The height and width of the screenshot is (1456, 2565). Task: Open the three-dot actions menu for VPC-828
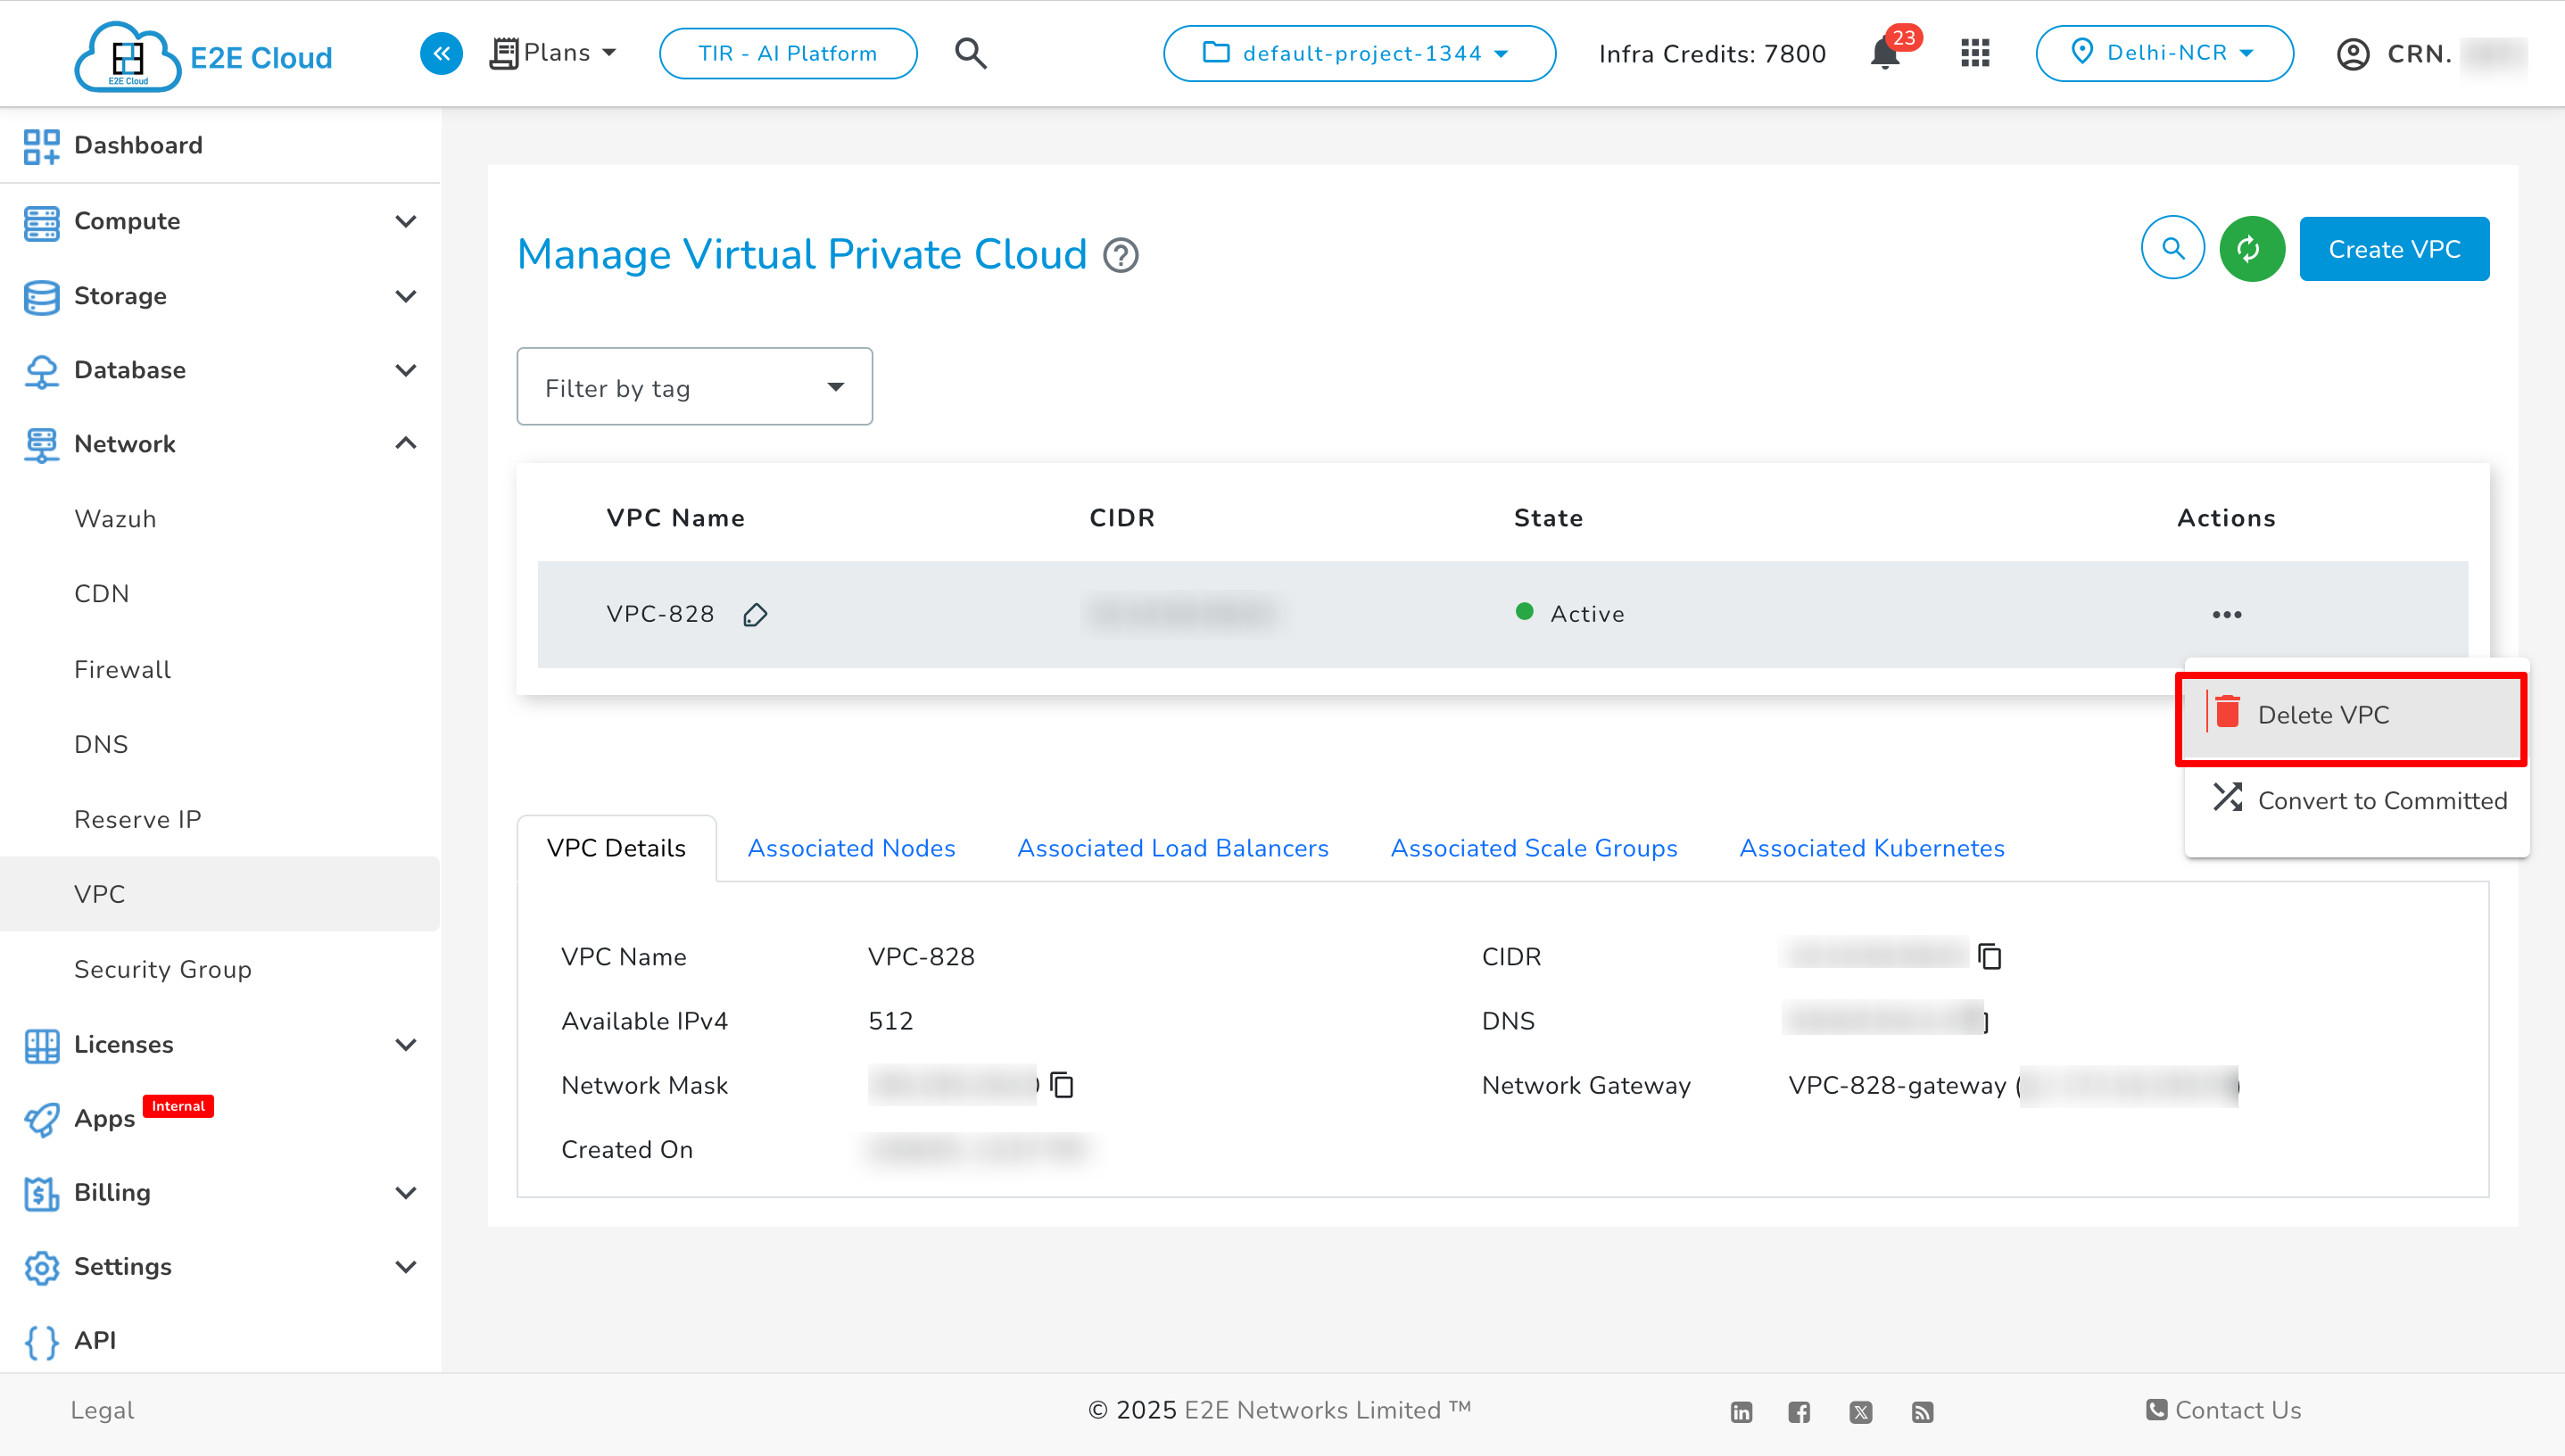click(x=2226, y=614)
